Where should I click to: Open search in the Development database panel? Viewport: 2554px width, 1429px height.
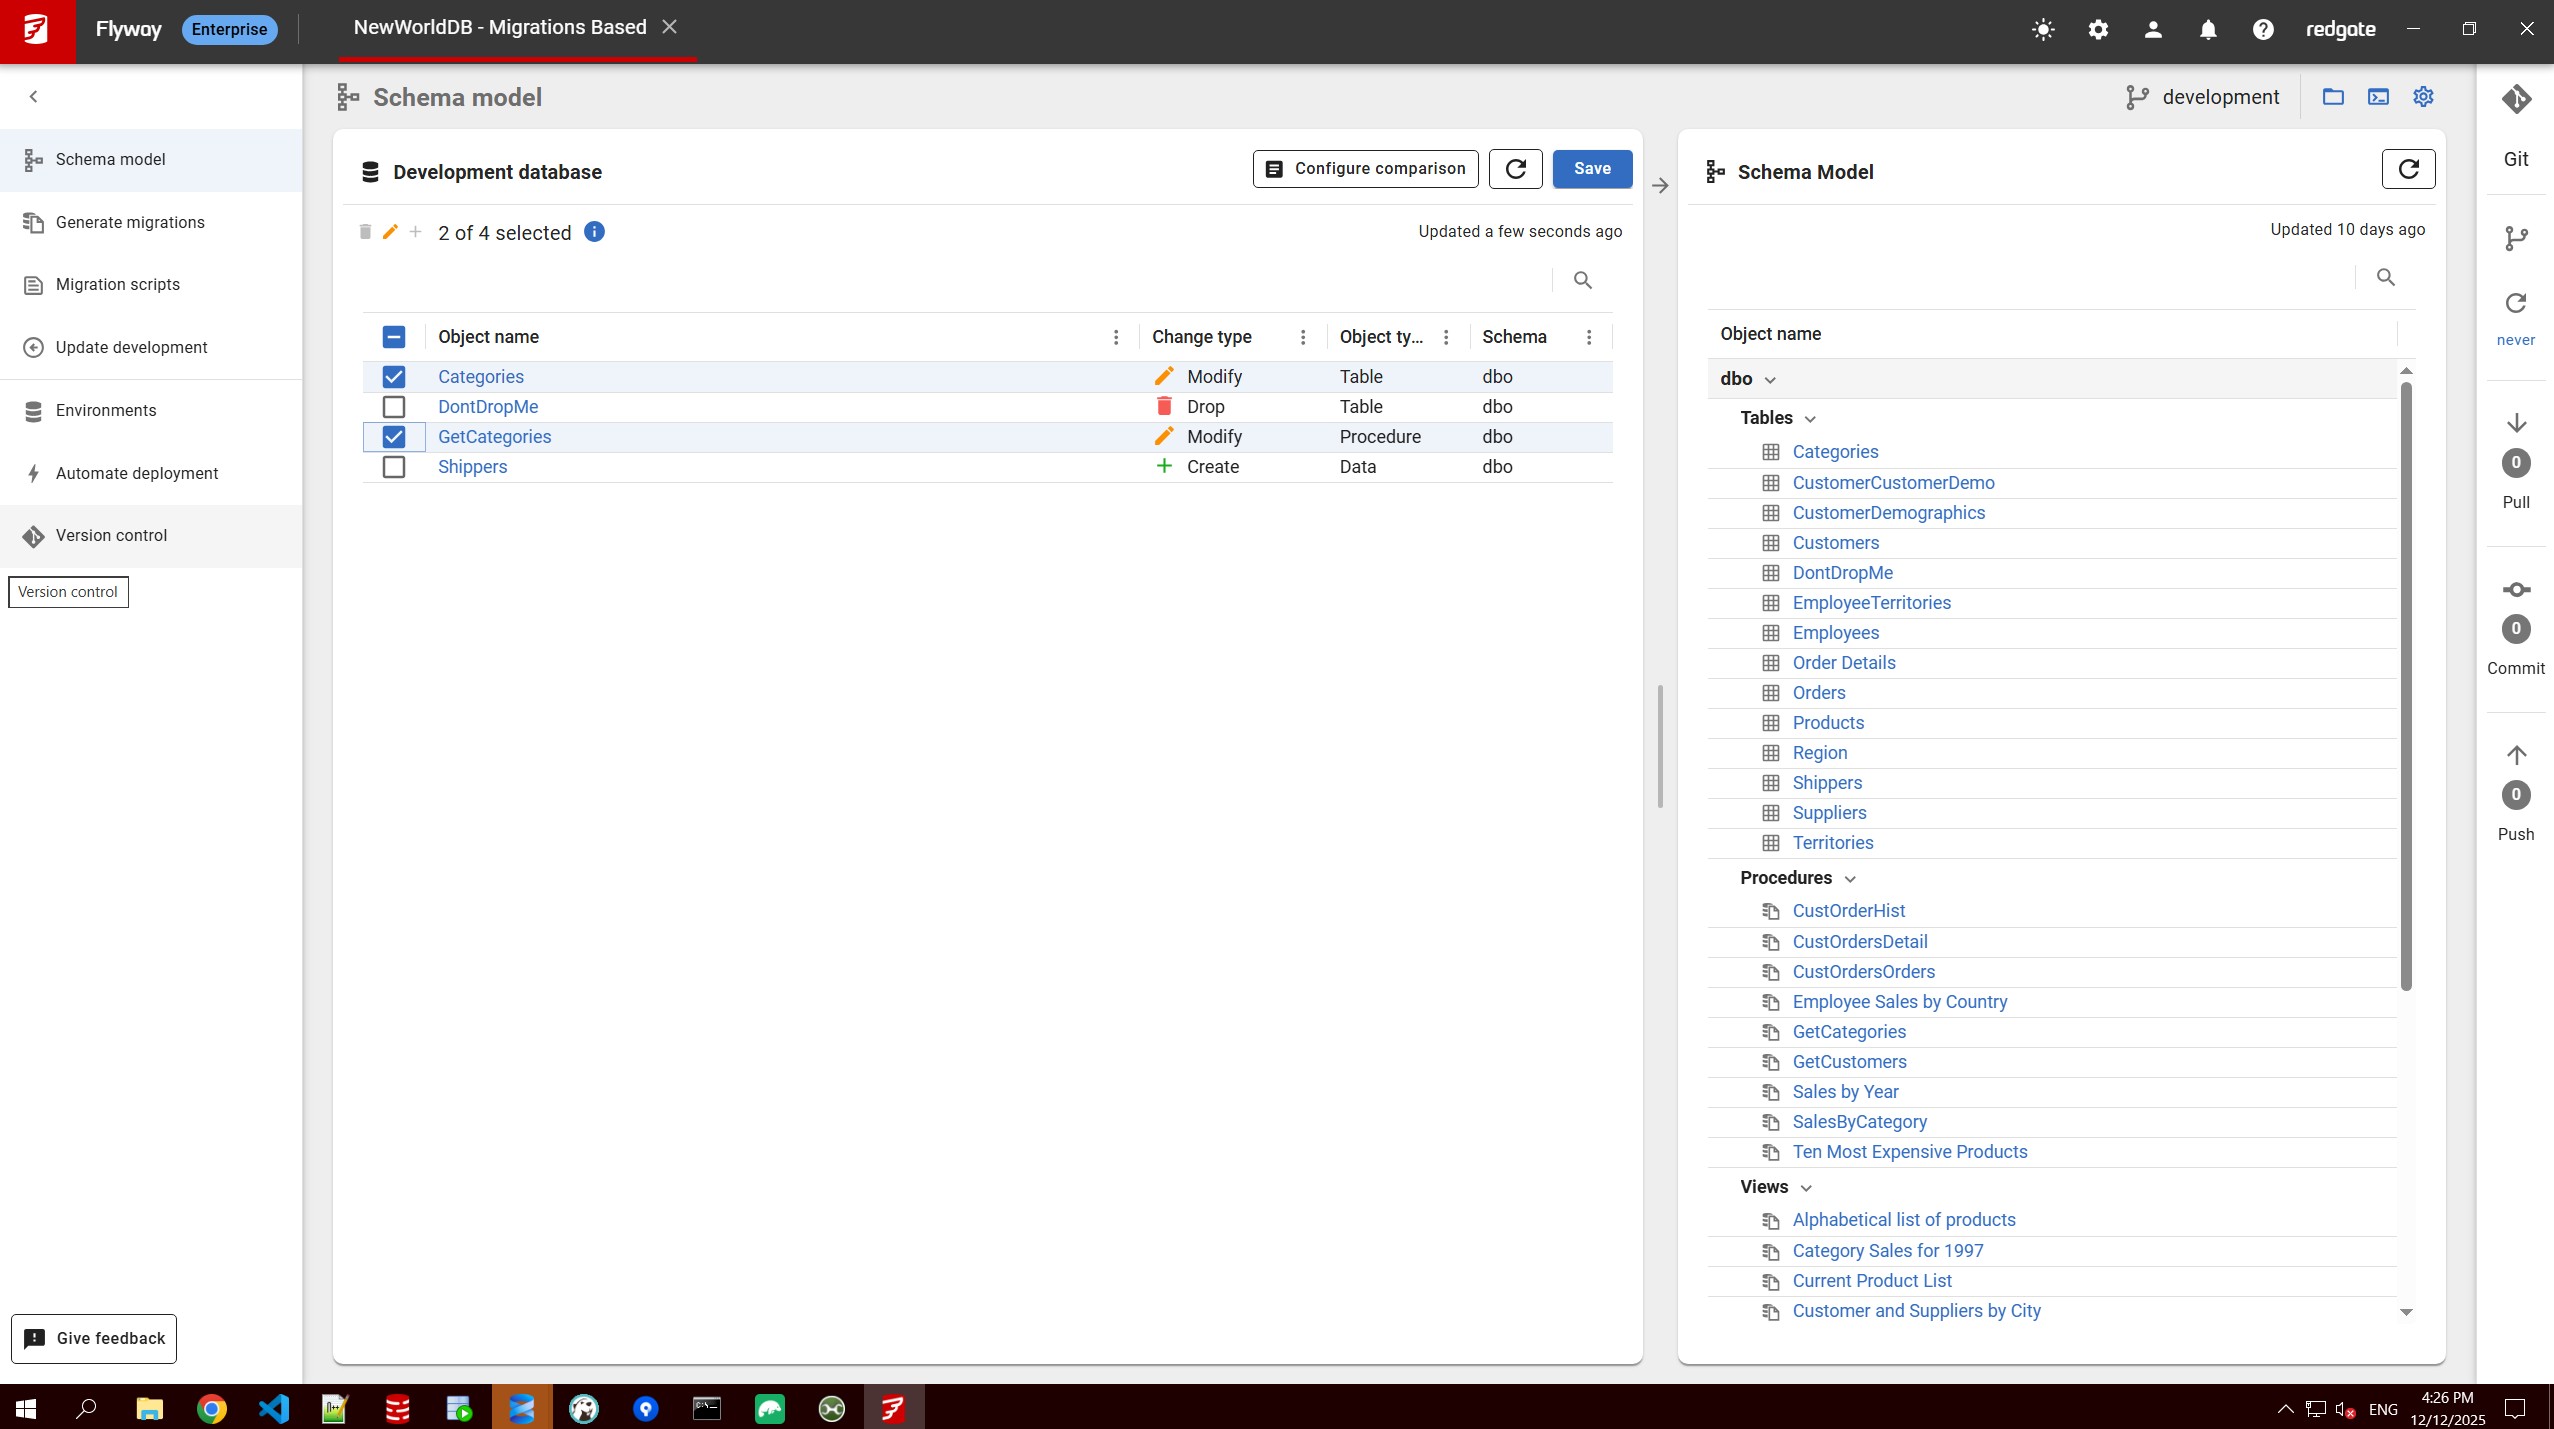(1581, 280)
